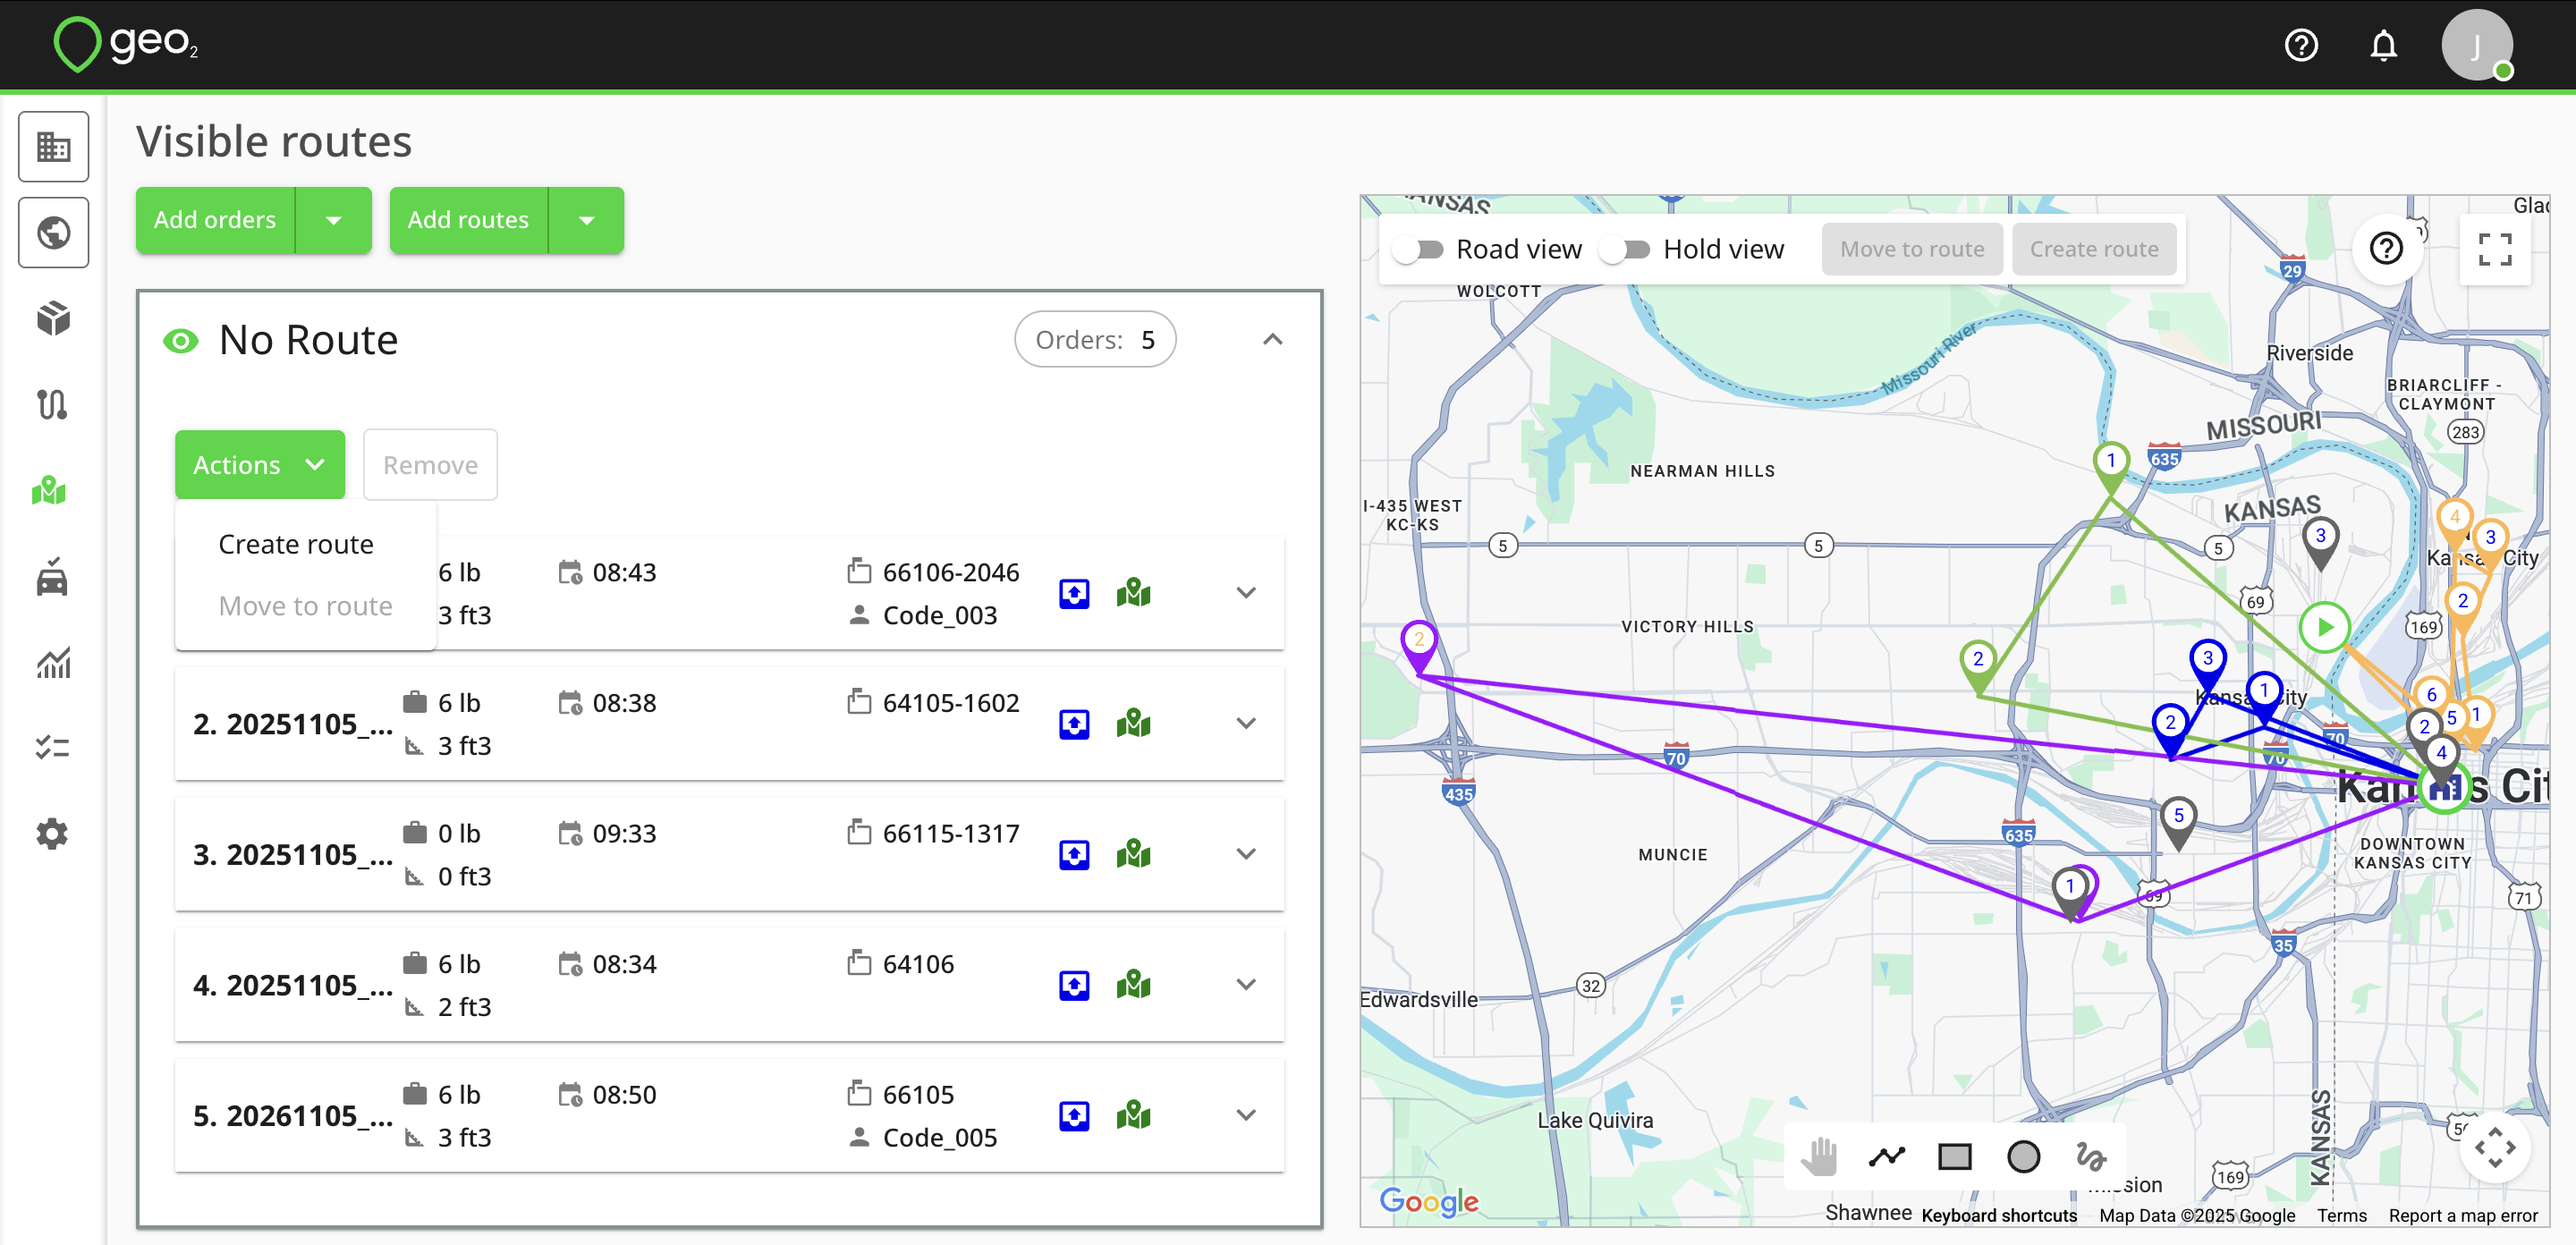This screenshot has width=2576, height=1245.
Task: Toggle No Route visibility eye
Action: (181, 341)
